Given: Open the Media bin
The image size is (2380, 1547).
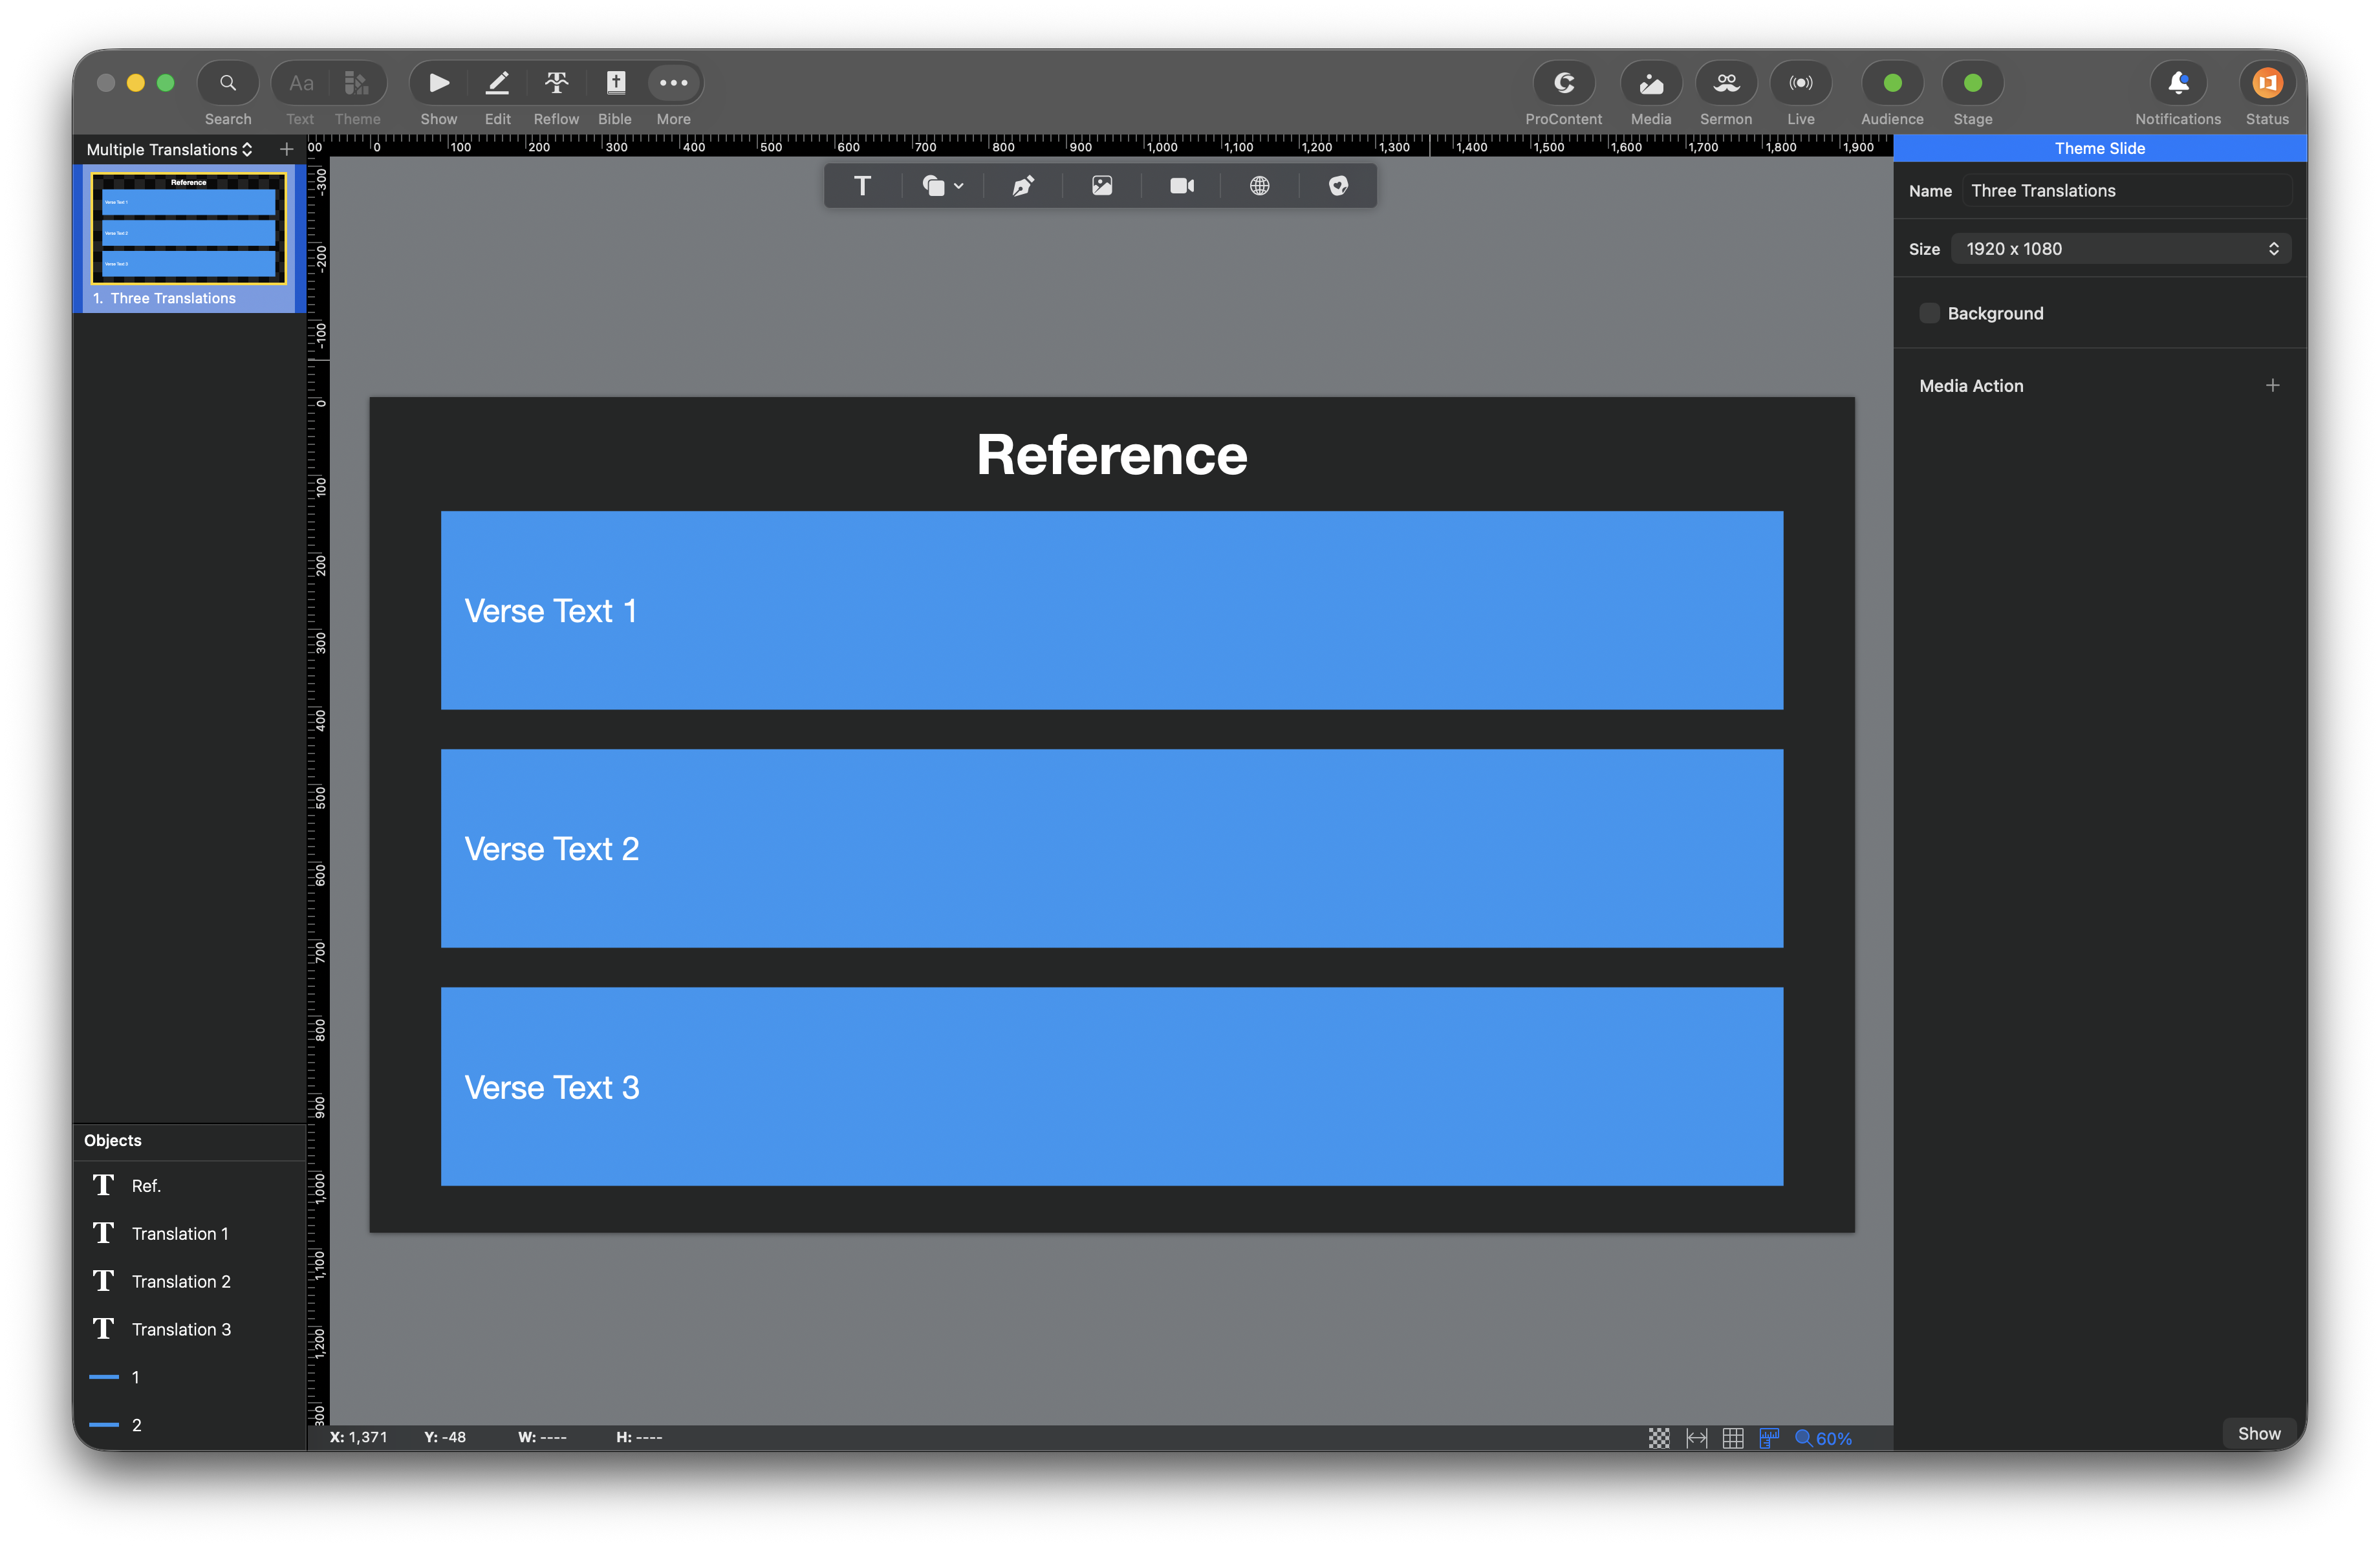Looking at the screenshot, I should click(x=1651, y=83).
